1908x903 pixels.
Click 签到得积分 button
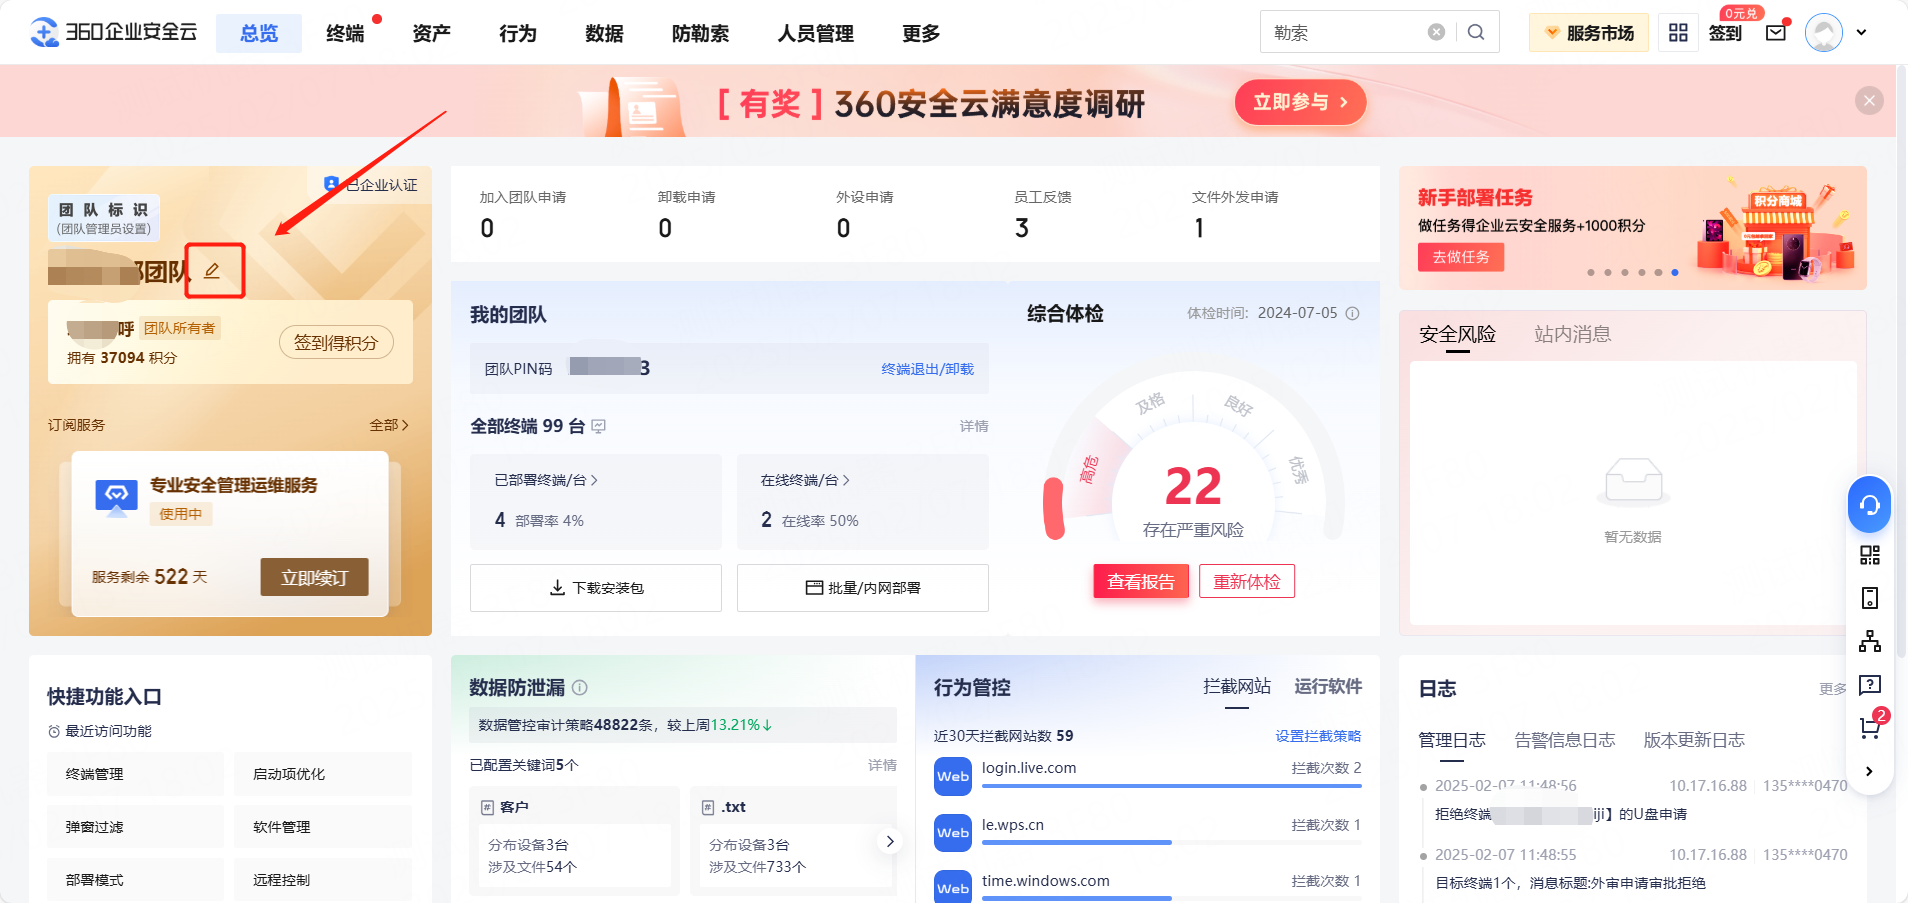[336, 343]
